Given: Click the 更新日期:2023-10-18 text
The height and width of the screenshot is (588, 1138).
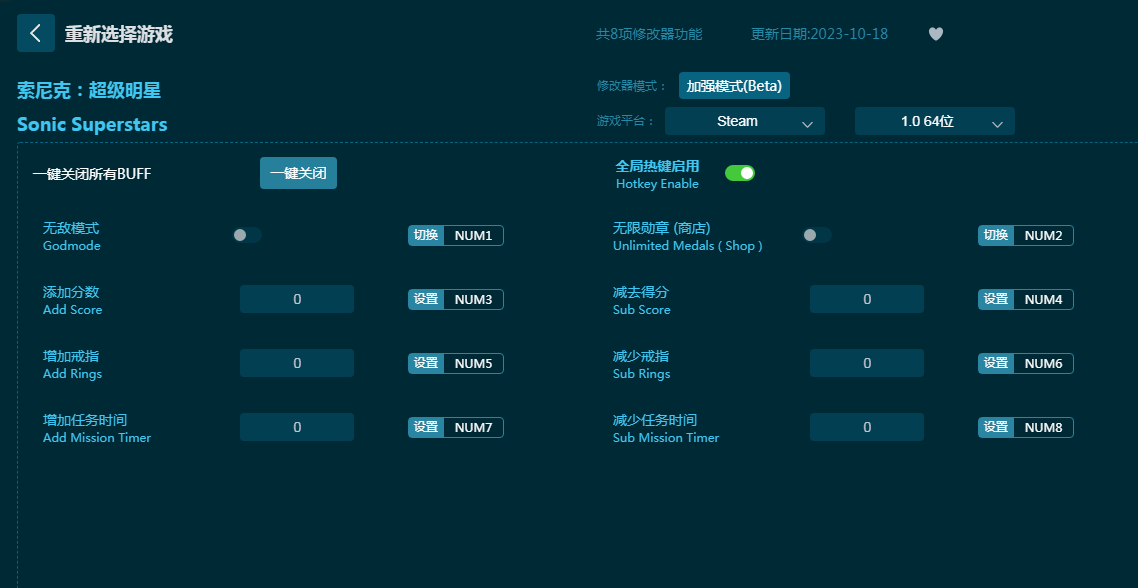Looking at the screenshot, I should click(819, 34).
